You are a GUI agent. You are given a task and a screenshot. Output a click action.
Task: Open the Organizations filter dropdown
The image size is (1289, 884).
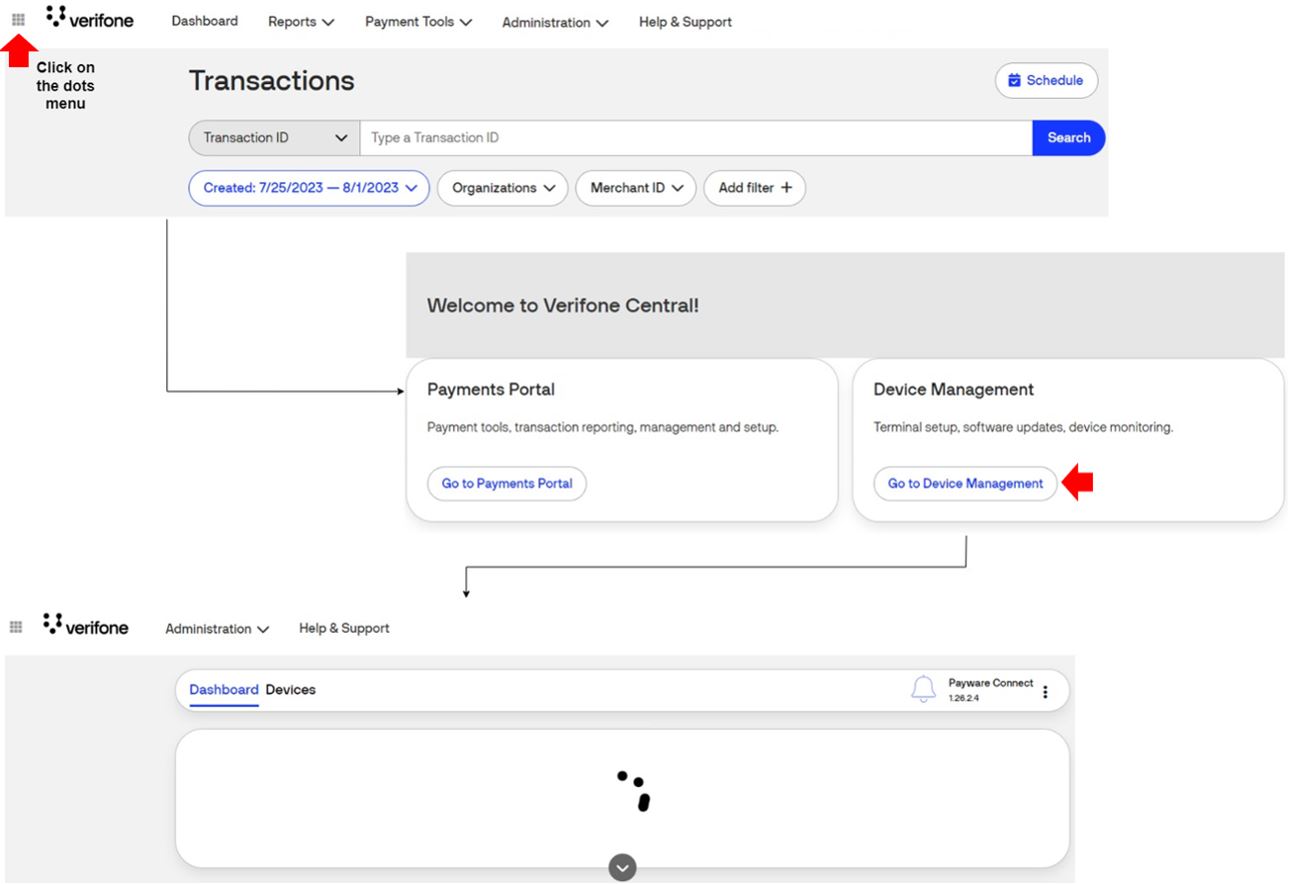tap(502, 188)
